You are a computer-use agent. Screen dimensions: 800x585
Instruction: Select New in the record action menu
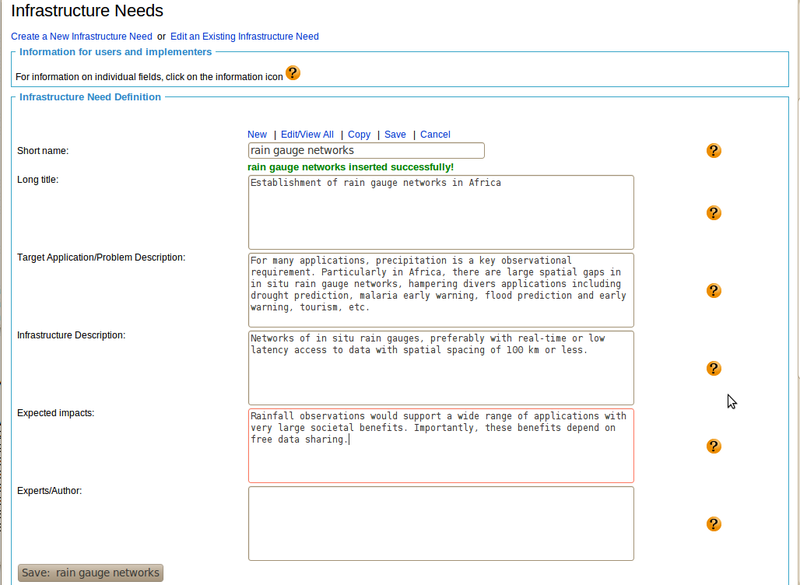coord(257,134)
